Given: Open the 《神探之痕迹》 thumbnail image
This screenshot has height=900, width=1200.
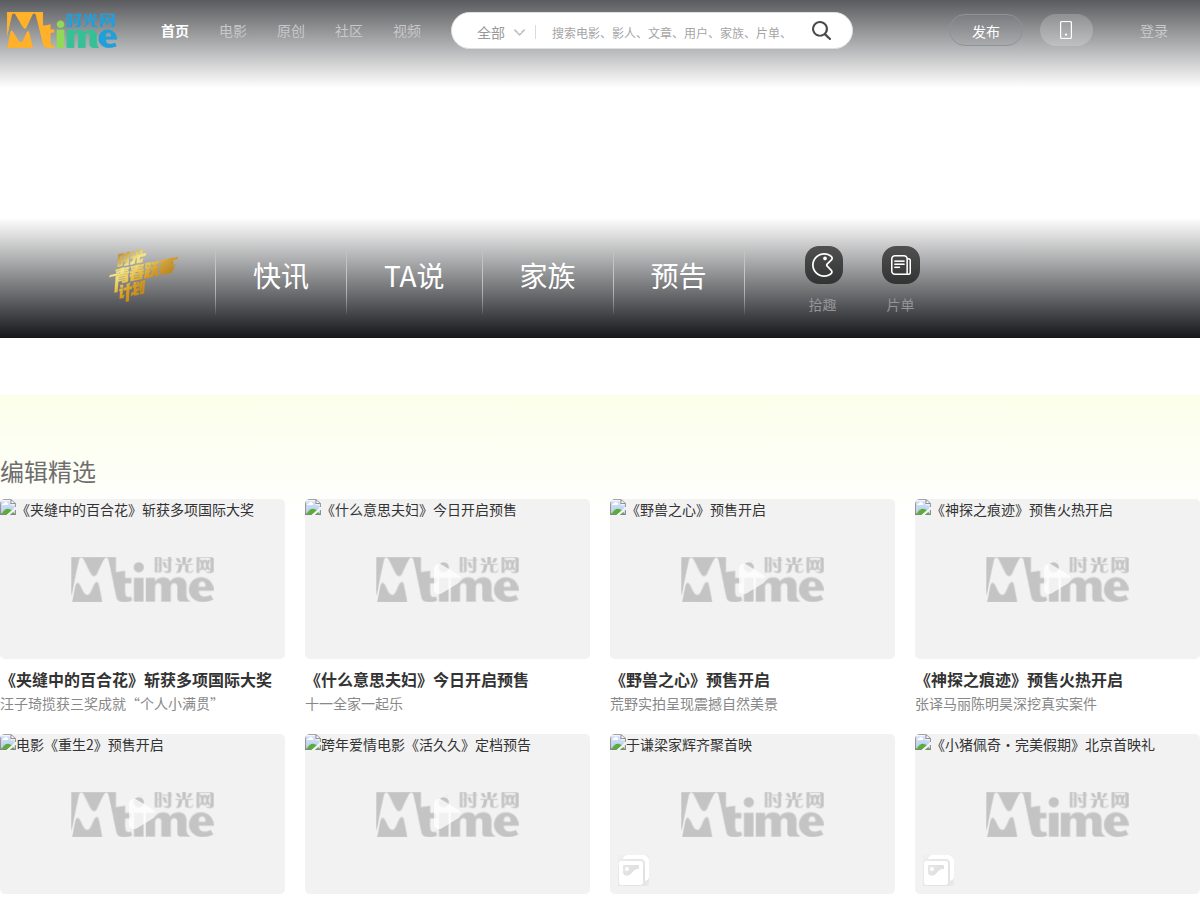Looking at the screenshot, I should [x=1057, y=579].
